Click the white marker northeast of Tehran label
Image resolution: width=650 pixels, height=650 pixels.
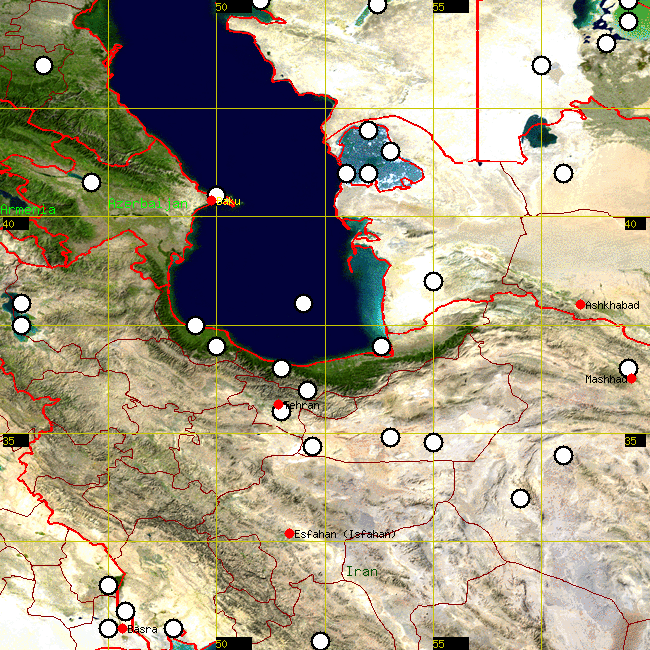click(307, 390)
